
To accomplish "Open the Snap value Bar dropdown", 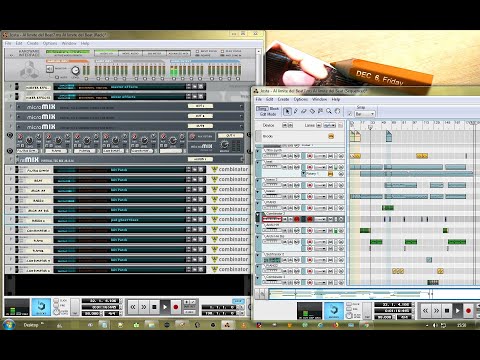I will [365, 114].
